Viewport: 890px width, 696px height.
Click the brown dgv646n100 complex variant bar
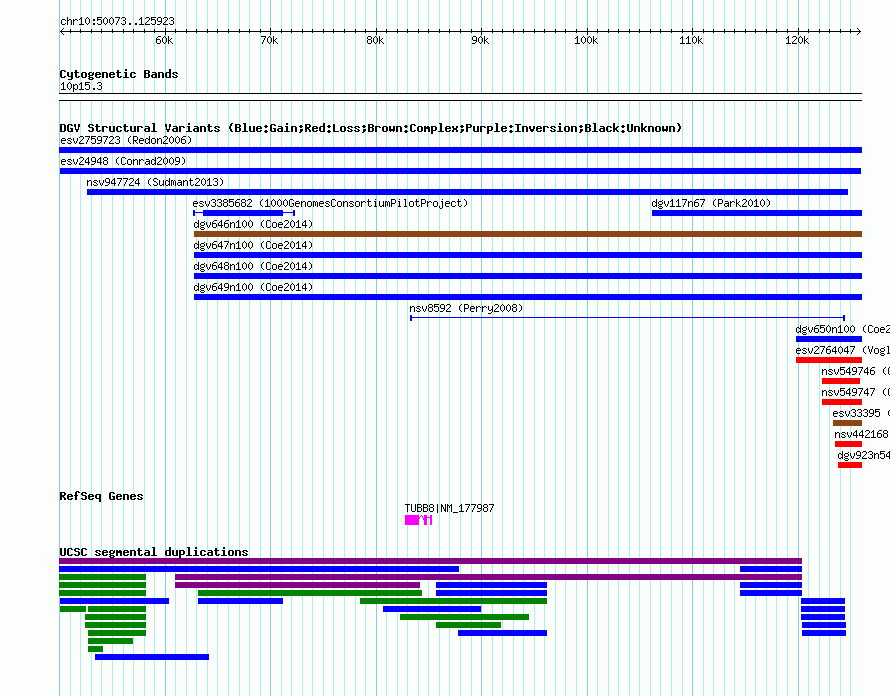(x=528, y=234)
